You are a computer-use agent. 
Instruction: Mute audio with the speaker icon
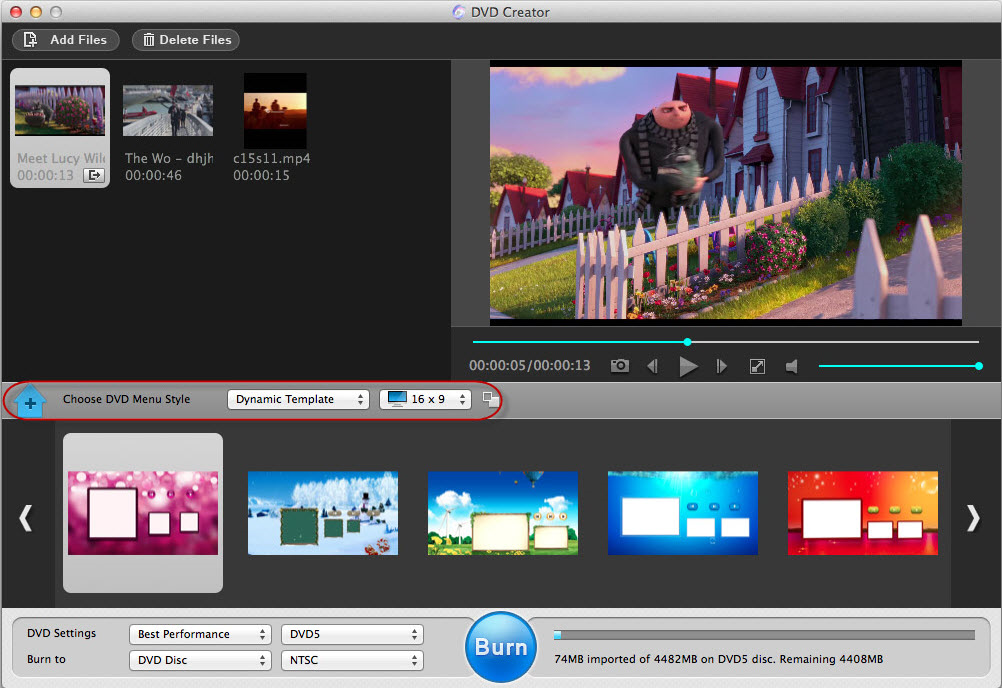792,367
